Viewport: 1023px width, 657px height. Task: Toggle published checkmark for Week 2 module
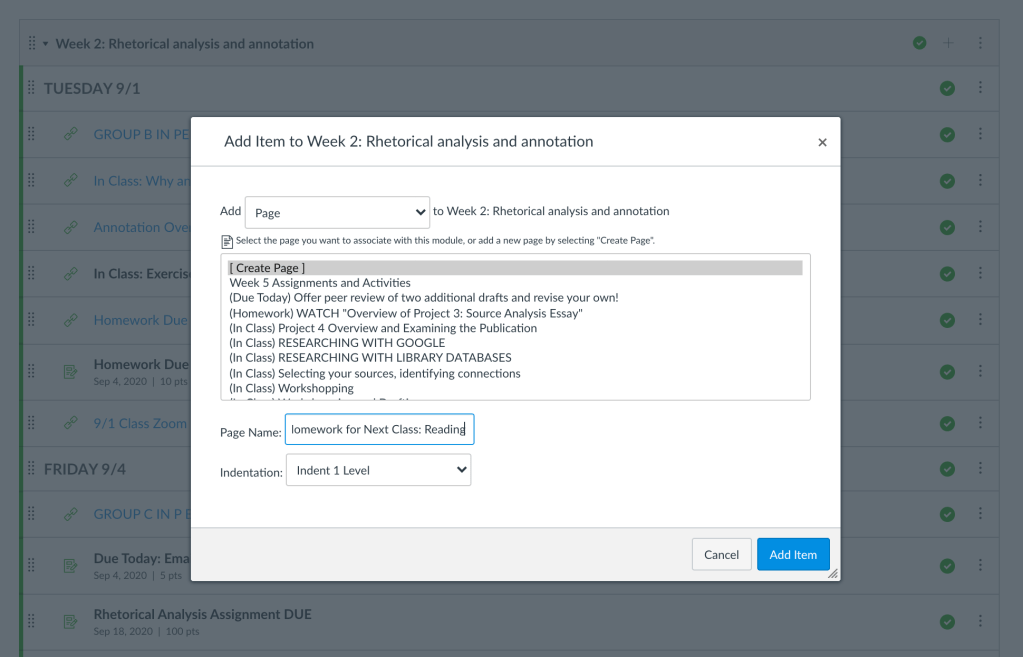click(919, 43)
